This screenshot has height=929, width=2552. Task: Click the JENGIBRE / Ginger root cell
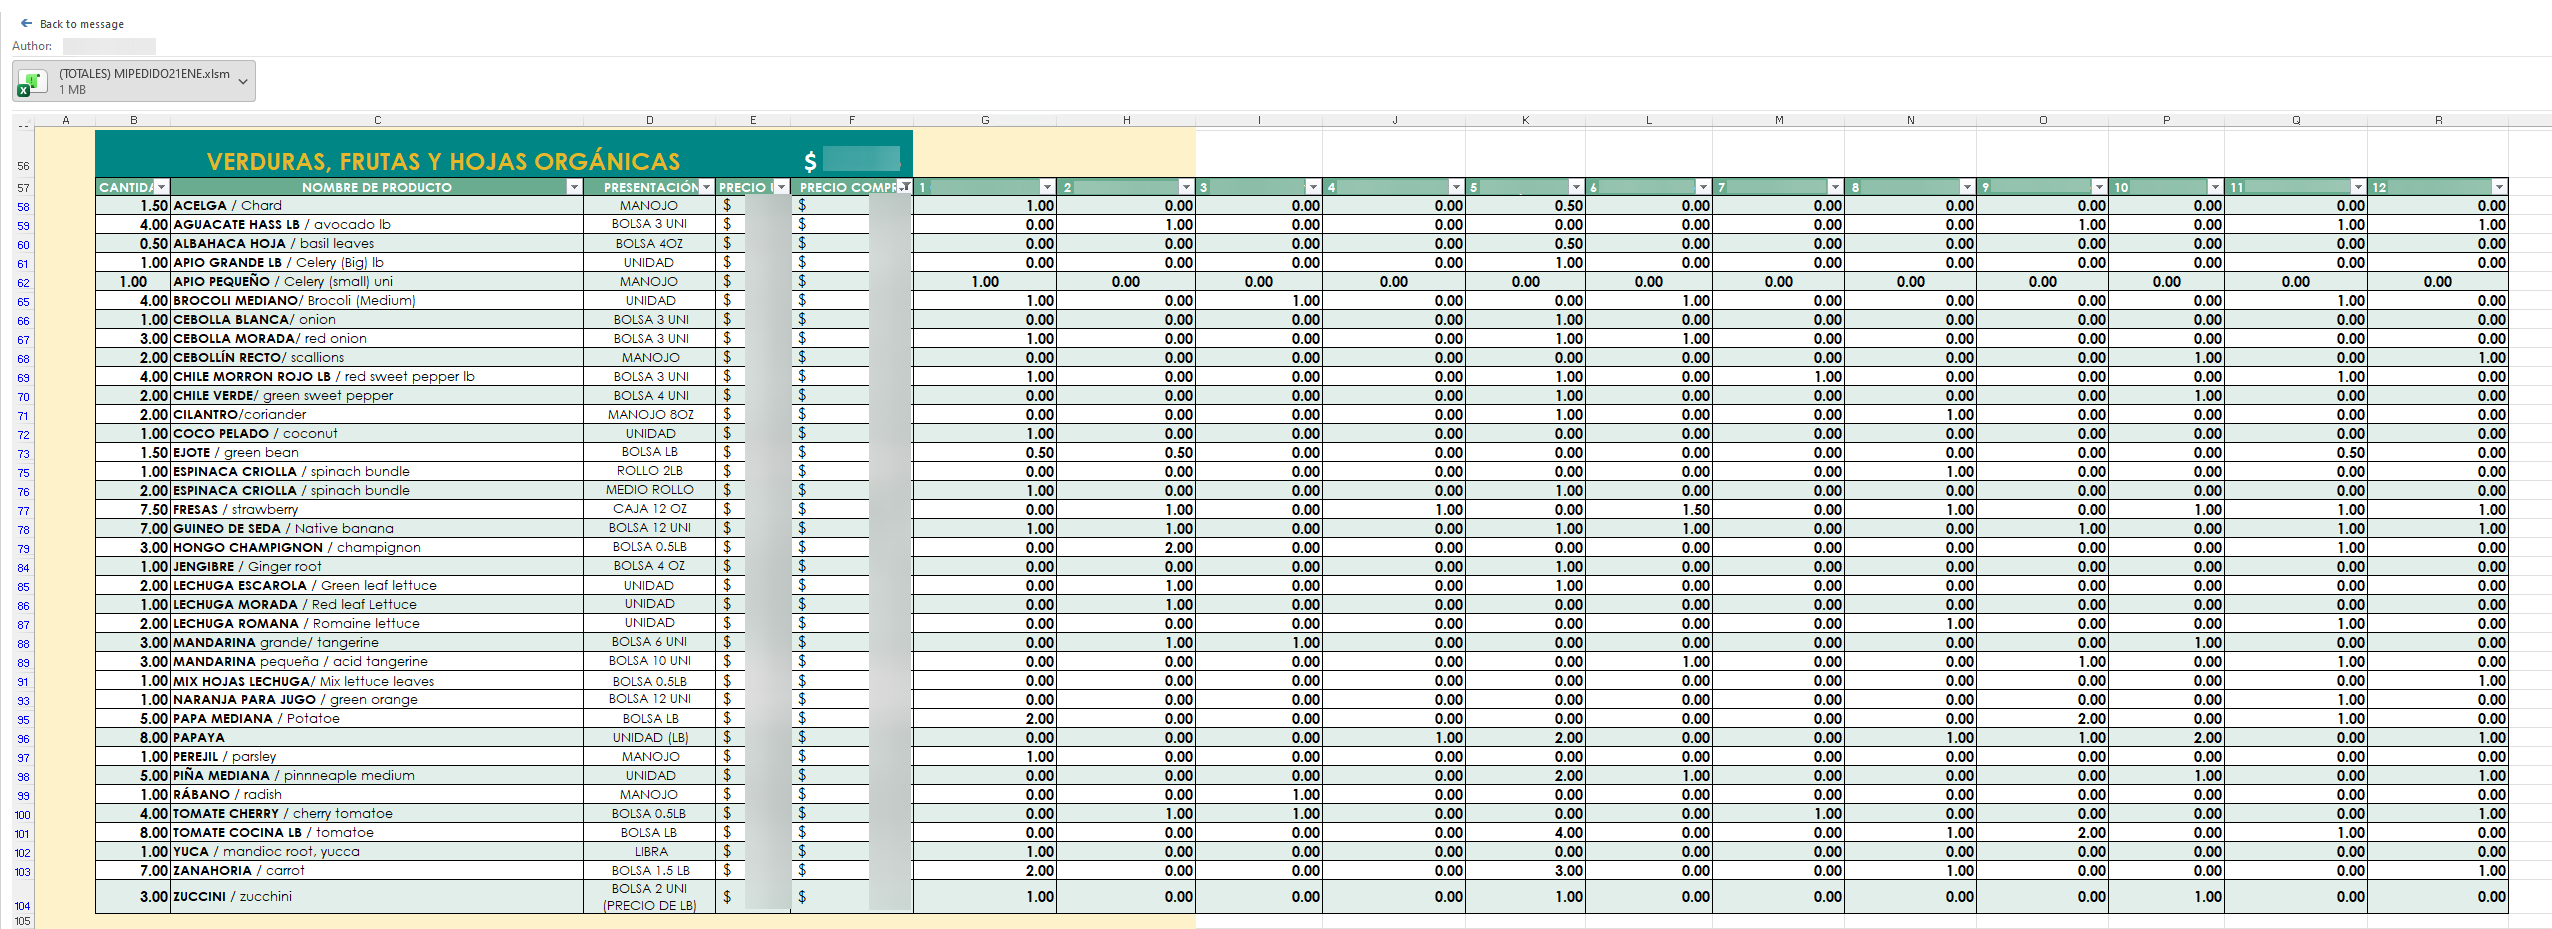pyautogui.click(x=377, y=567)
